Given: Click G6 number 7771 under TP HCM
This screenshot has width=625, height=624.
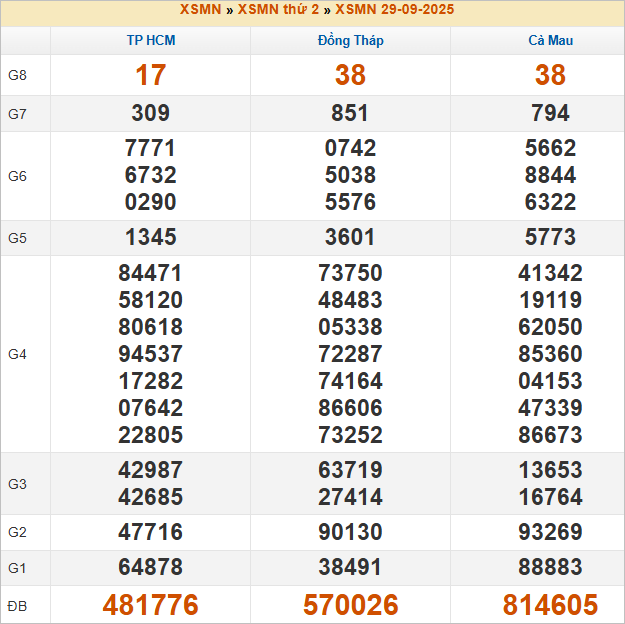Looking at the screenshot, I should click(150, 149).
